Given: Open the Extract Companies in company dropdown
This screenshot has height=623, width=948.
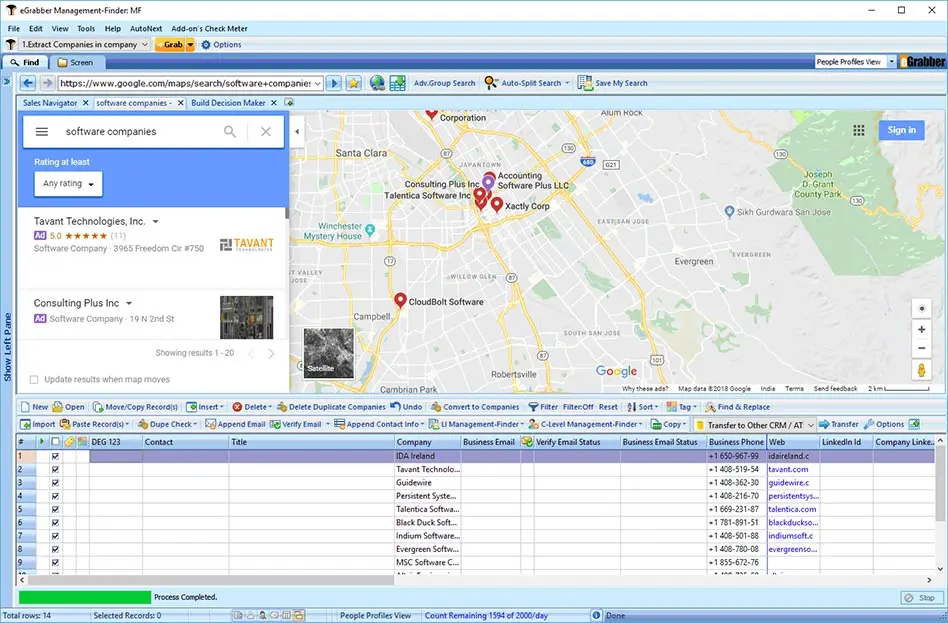Looking at the screenshot, I should 144,44.
